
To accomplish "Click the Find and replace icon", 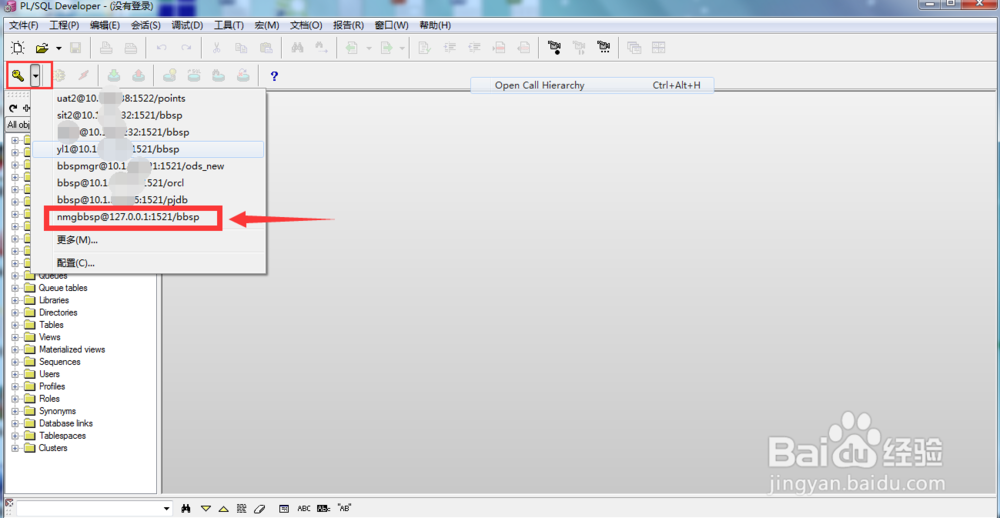I will tap(321, 48).
